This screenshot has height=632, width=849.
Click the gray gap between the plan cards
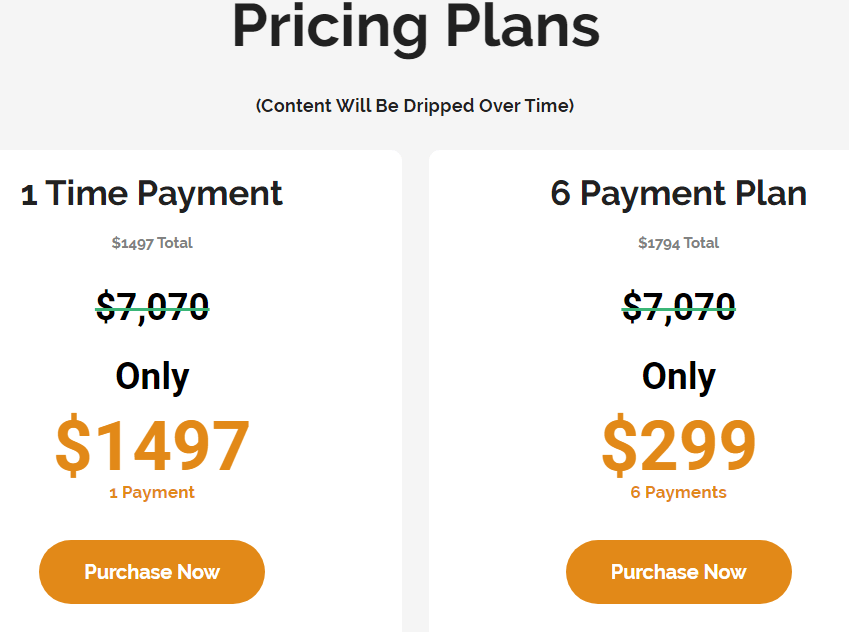coord(415,390)
